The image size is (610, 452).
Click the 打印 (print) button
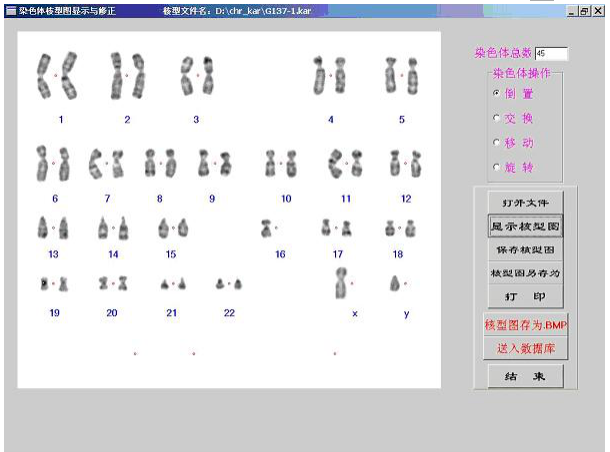click(x=525, y=296)
